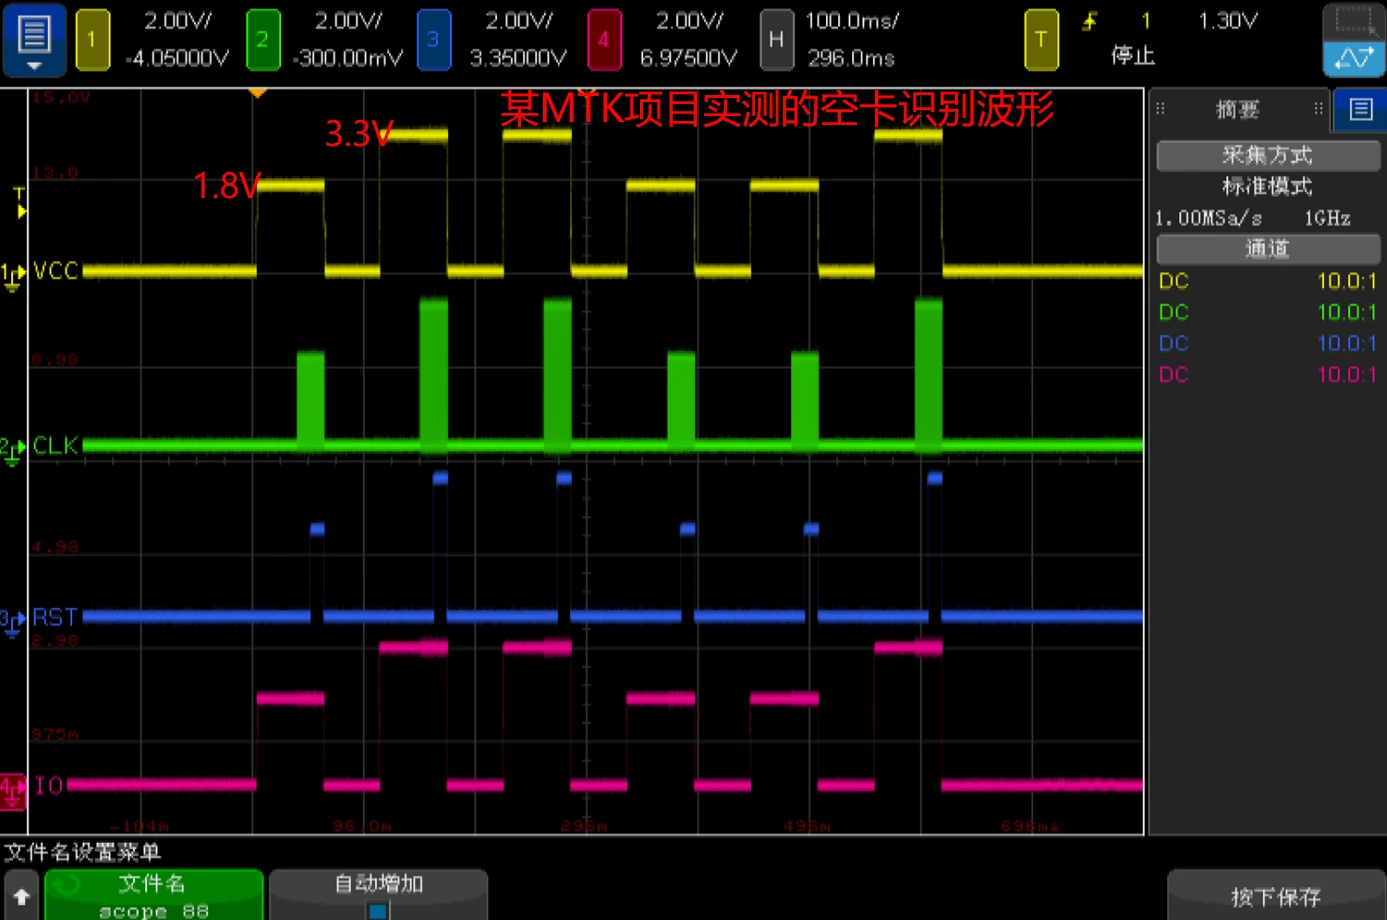Open the sidebar list menu icon
Screen dimensions: 1387x920
[x=1360, y=109]
